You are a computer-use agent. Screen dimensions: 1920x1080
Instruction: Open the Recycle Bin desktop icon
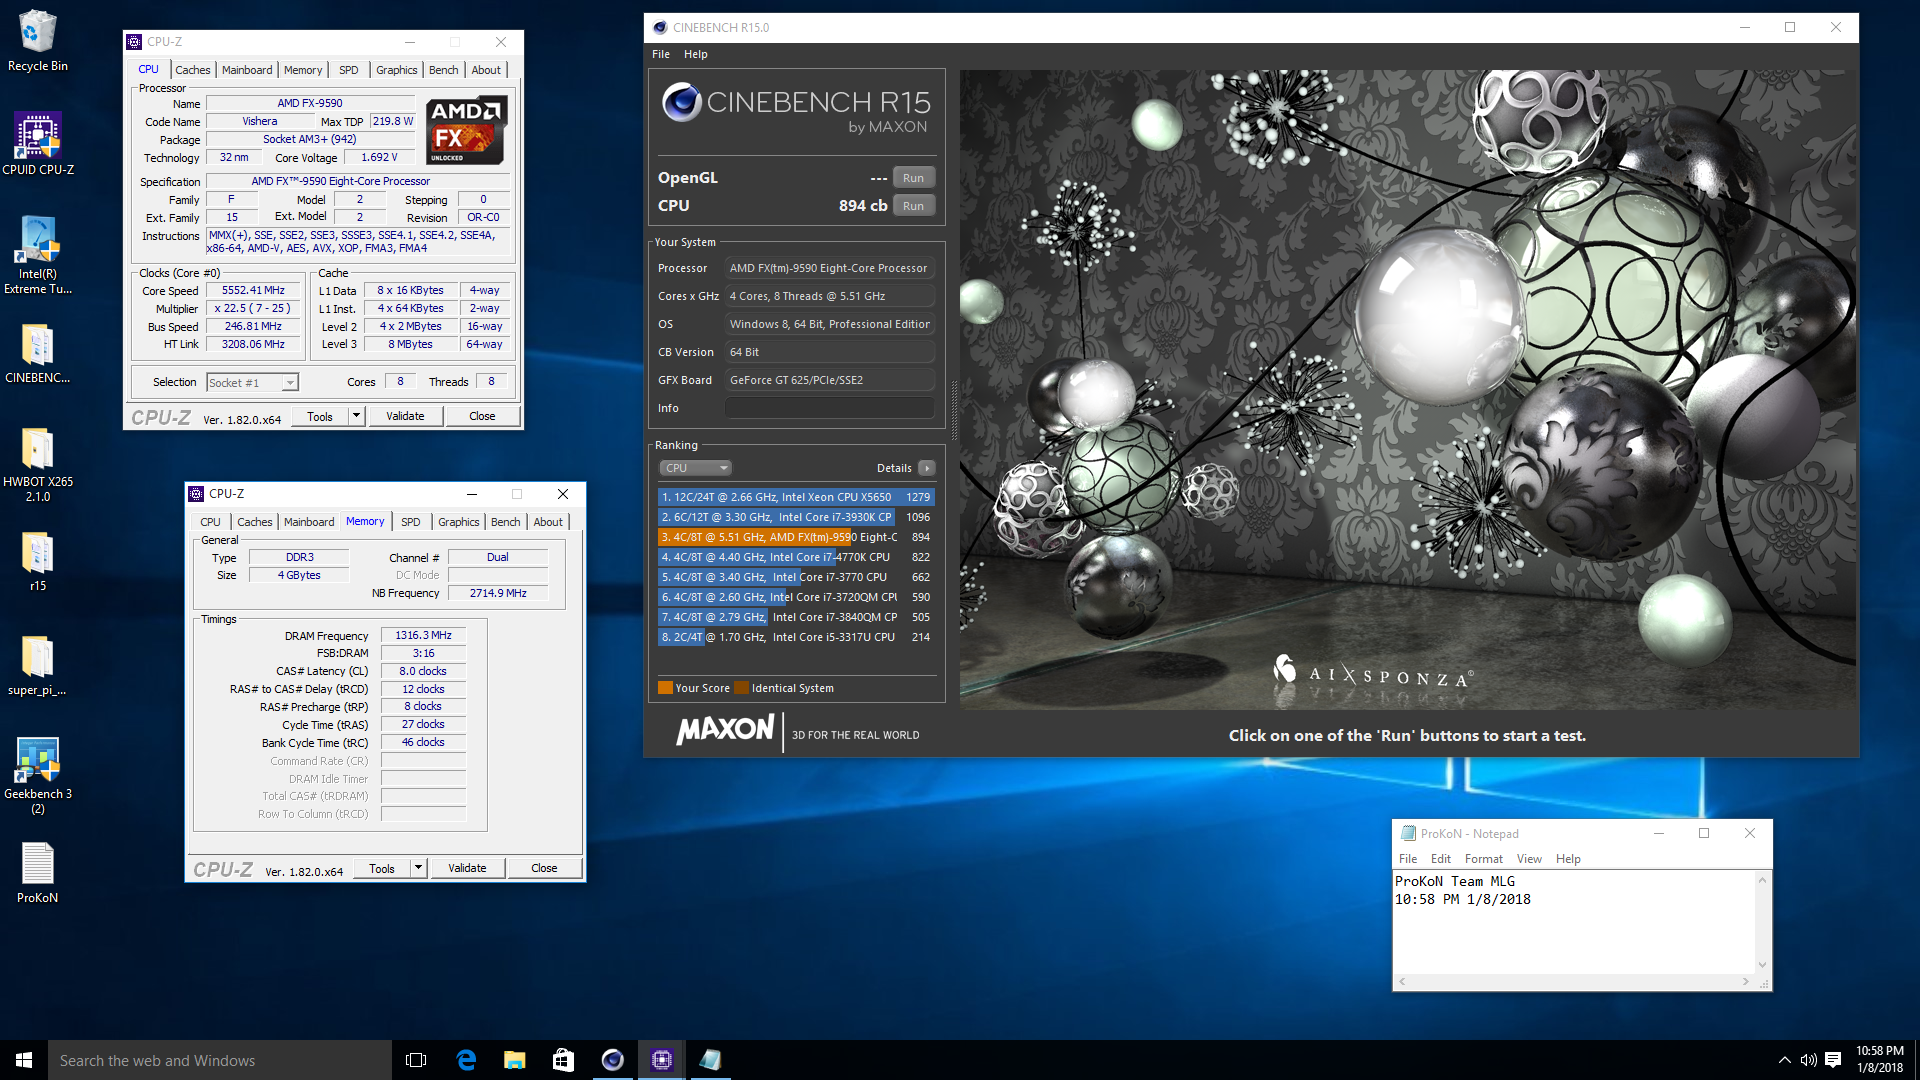click(37, 40)
